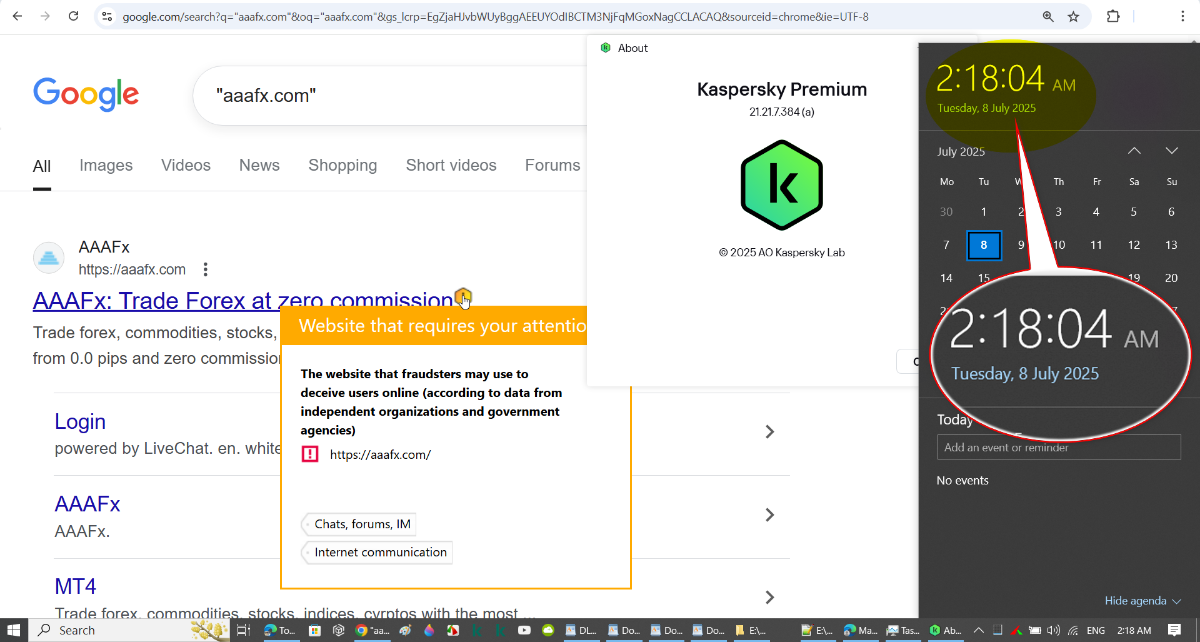
Task: Switch to Shopping search tab
Action: [343, 166]
